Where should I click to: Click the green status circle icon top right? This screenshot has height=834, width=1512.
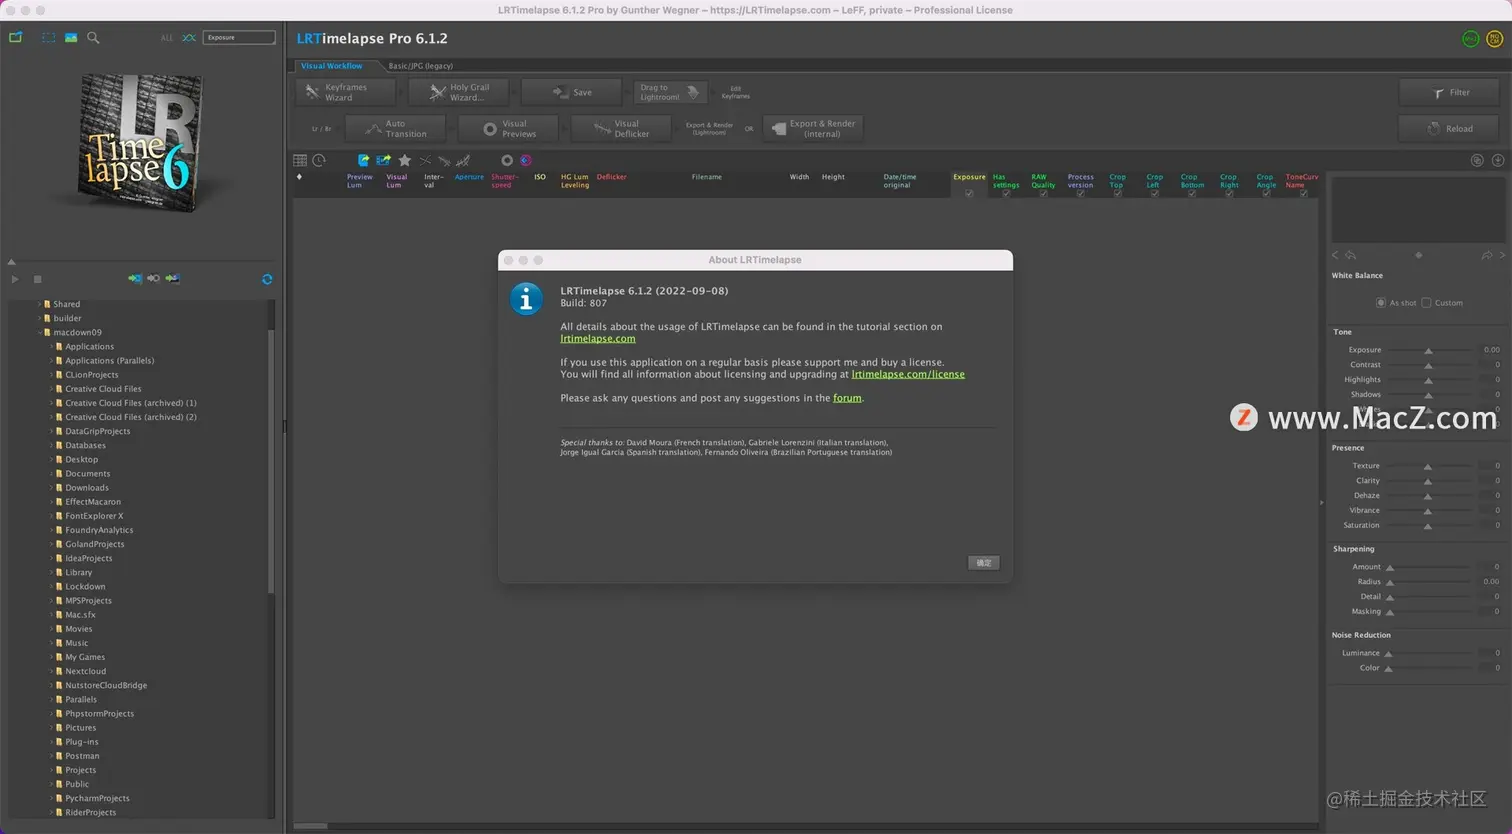(1470, 38)
